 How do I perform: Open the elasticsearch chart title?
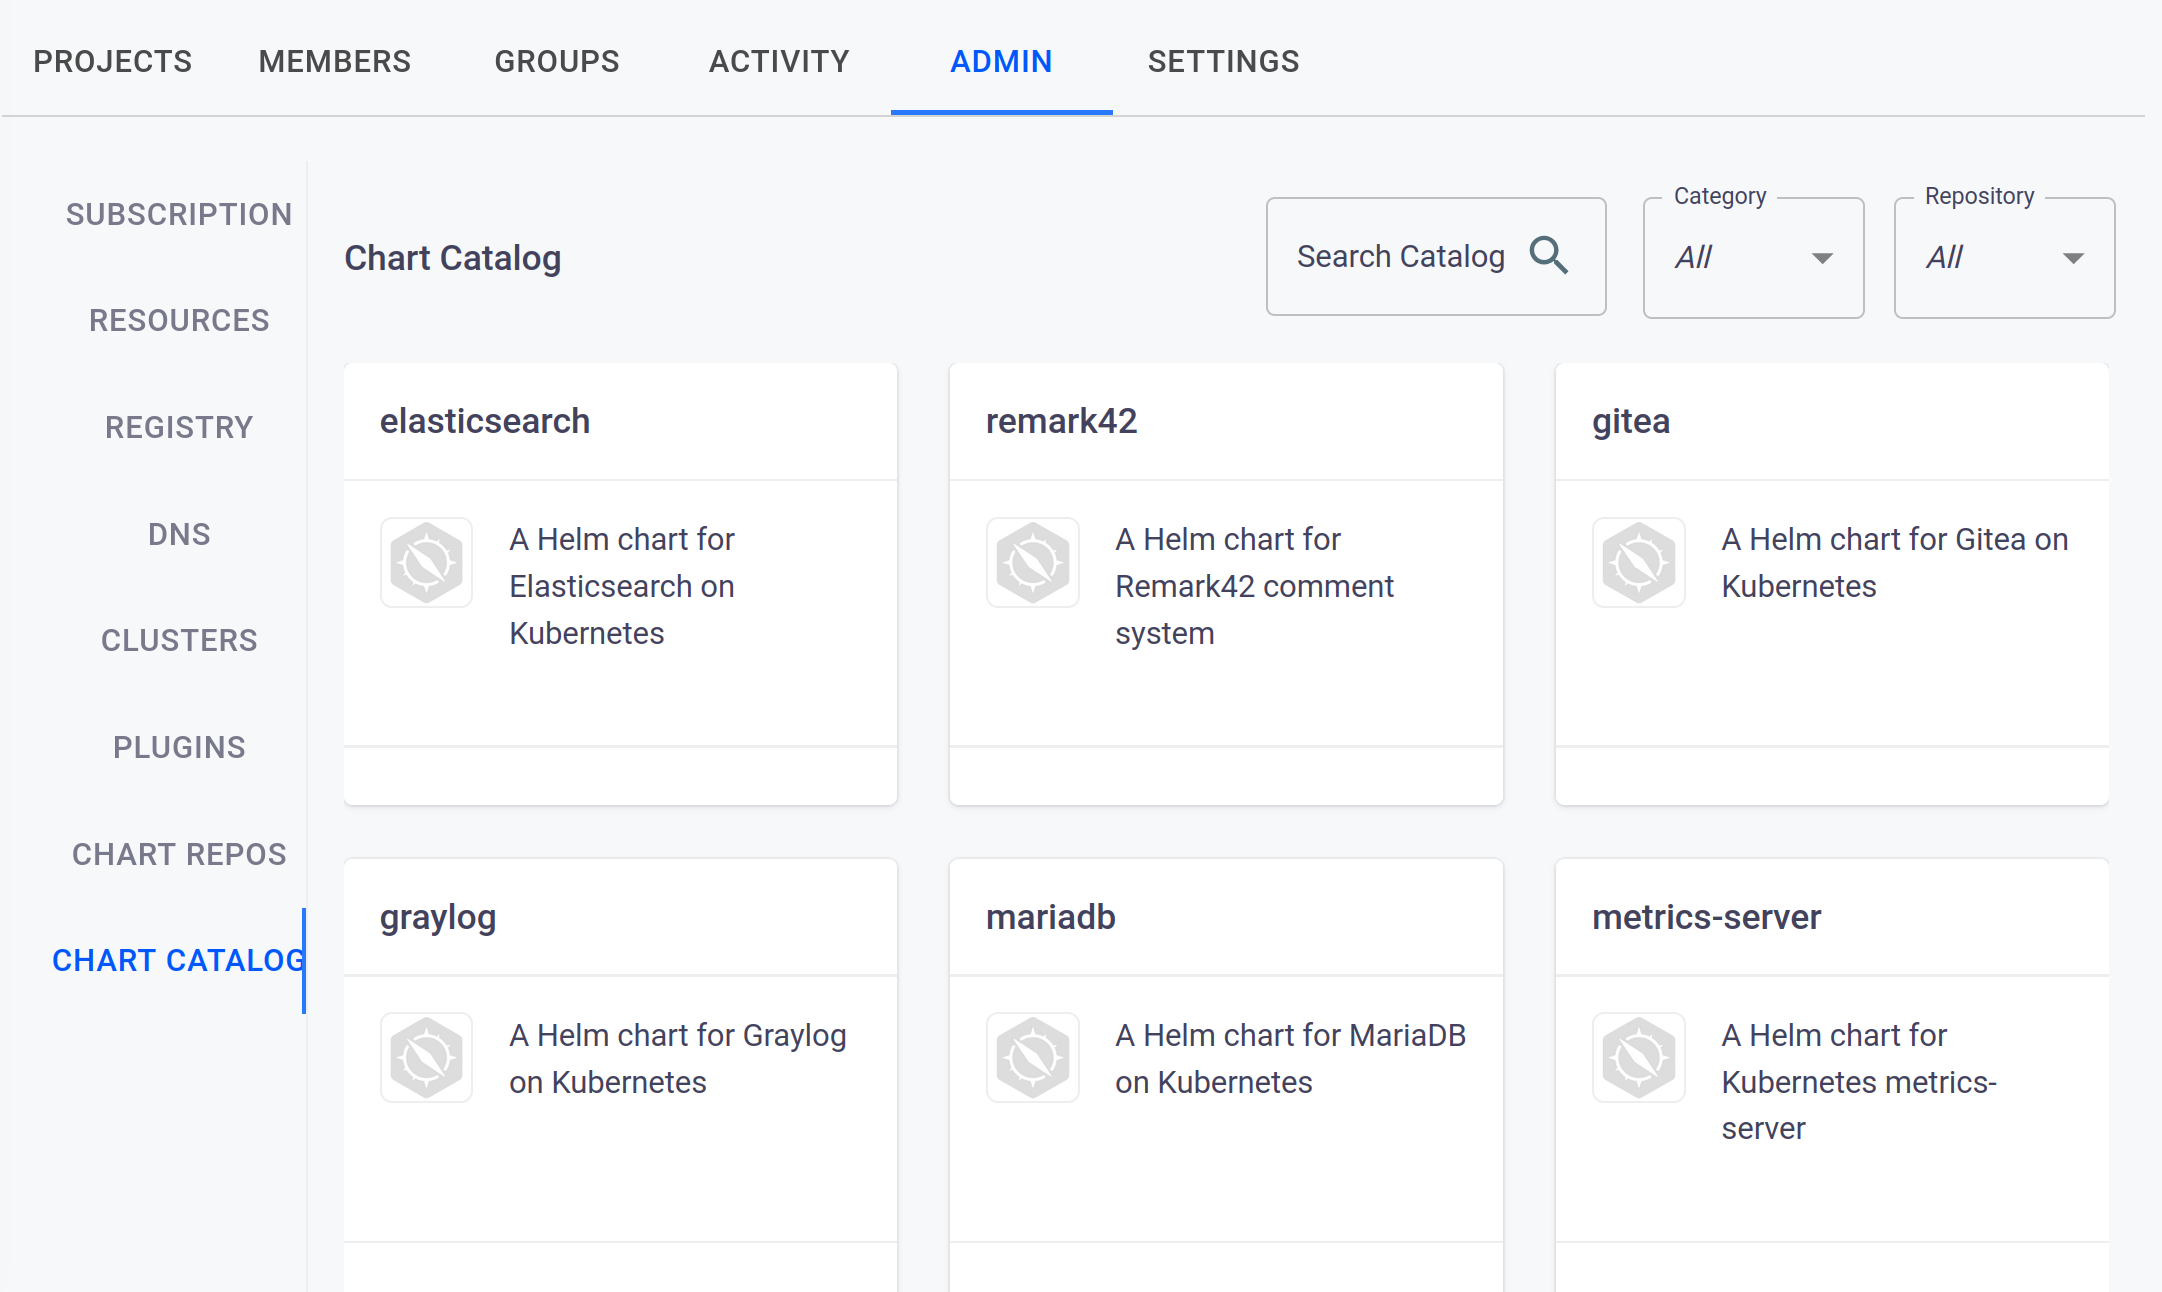coord(485,421)
